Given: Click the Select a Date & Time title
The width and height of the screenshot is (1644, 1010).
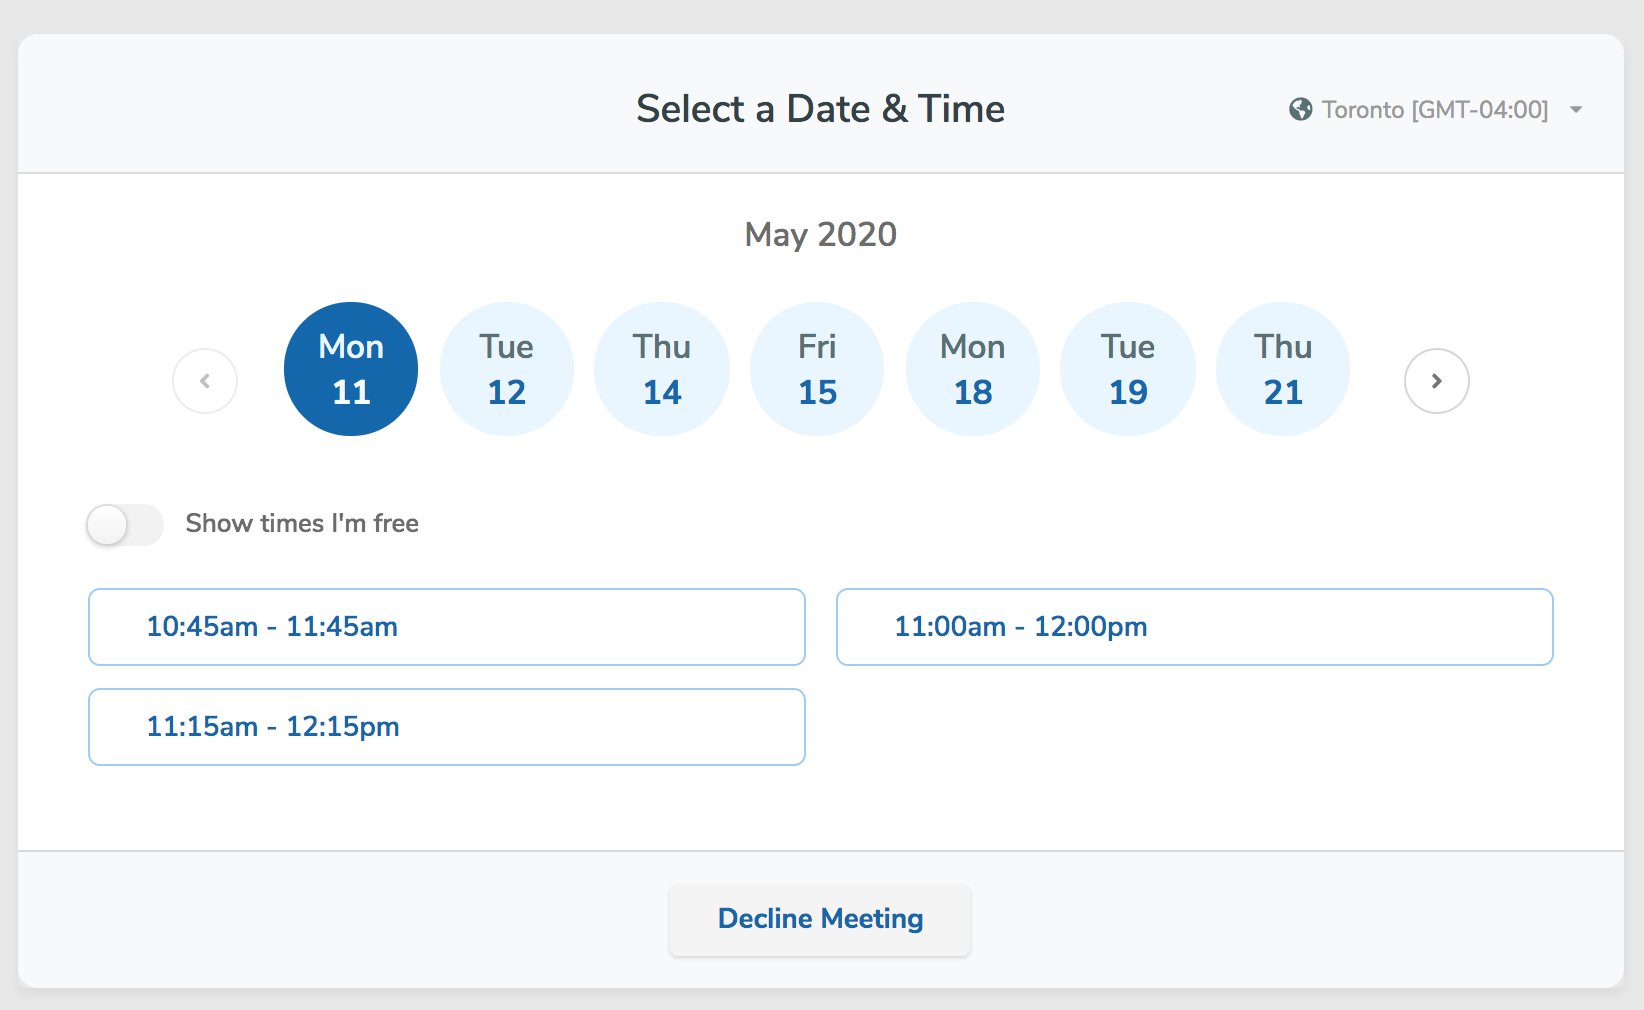Looking at the screenshot, I should [x=821, y=109].
